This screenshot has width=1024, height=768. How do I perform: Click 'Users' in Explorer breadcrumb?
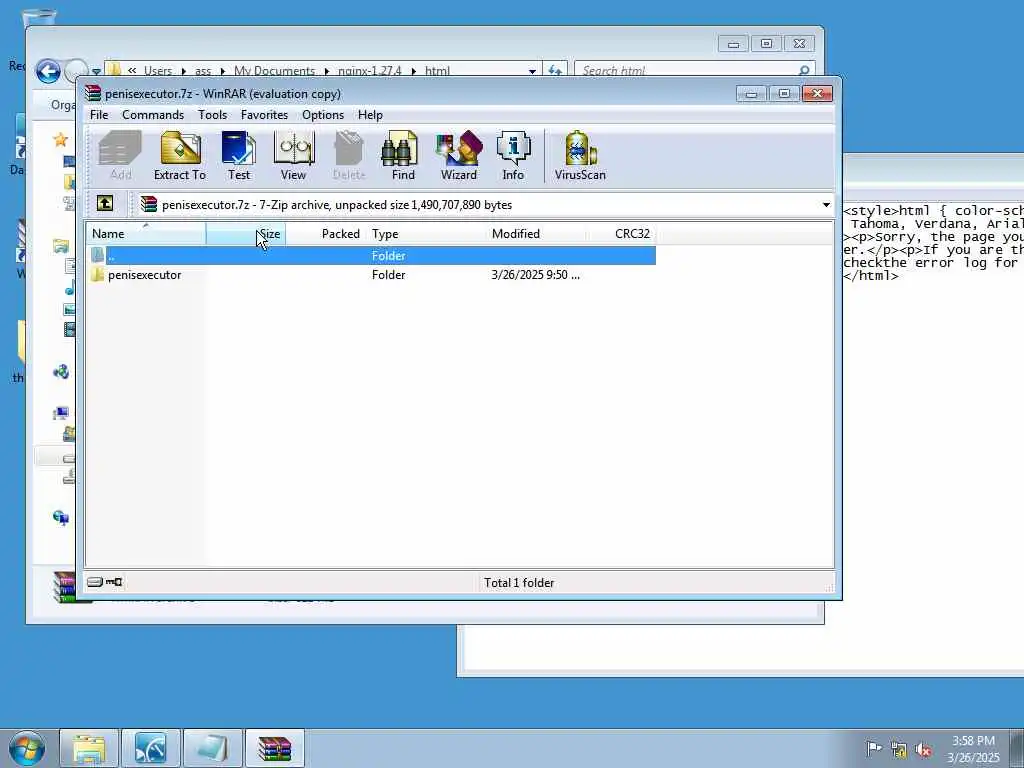pos(158,71)
